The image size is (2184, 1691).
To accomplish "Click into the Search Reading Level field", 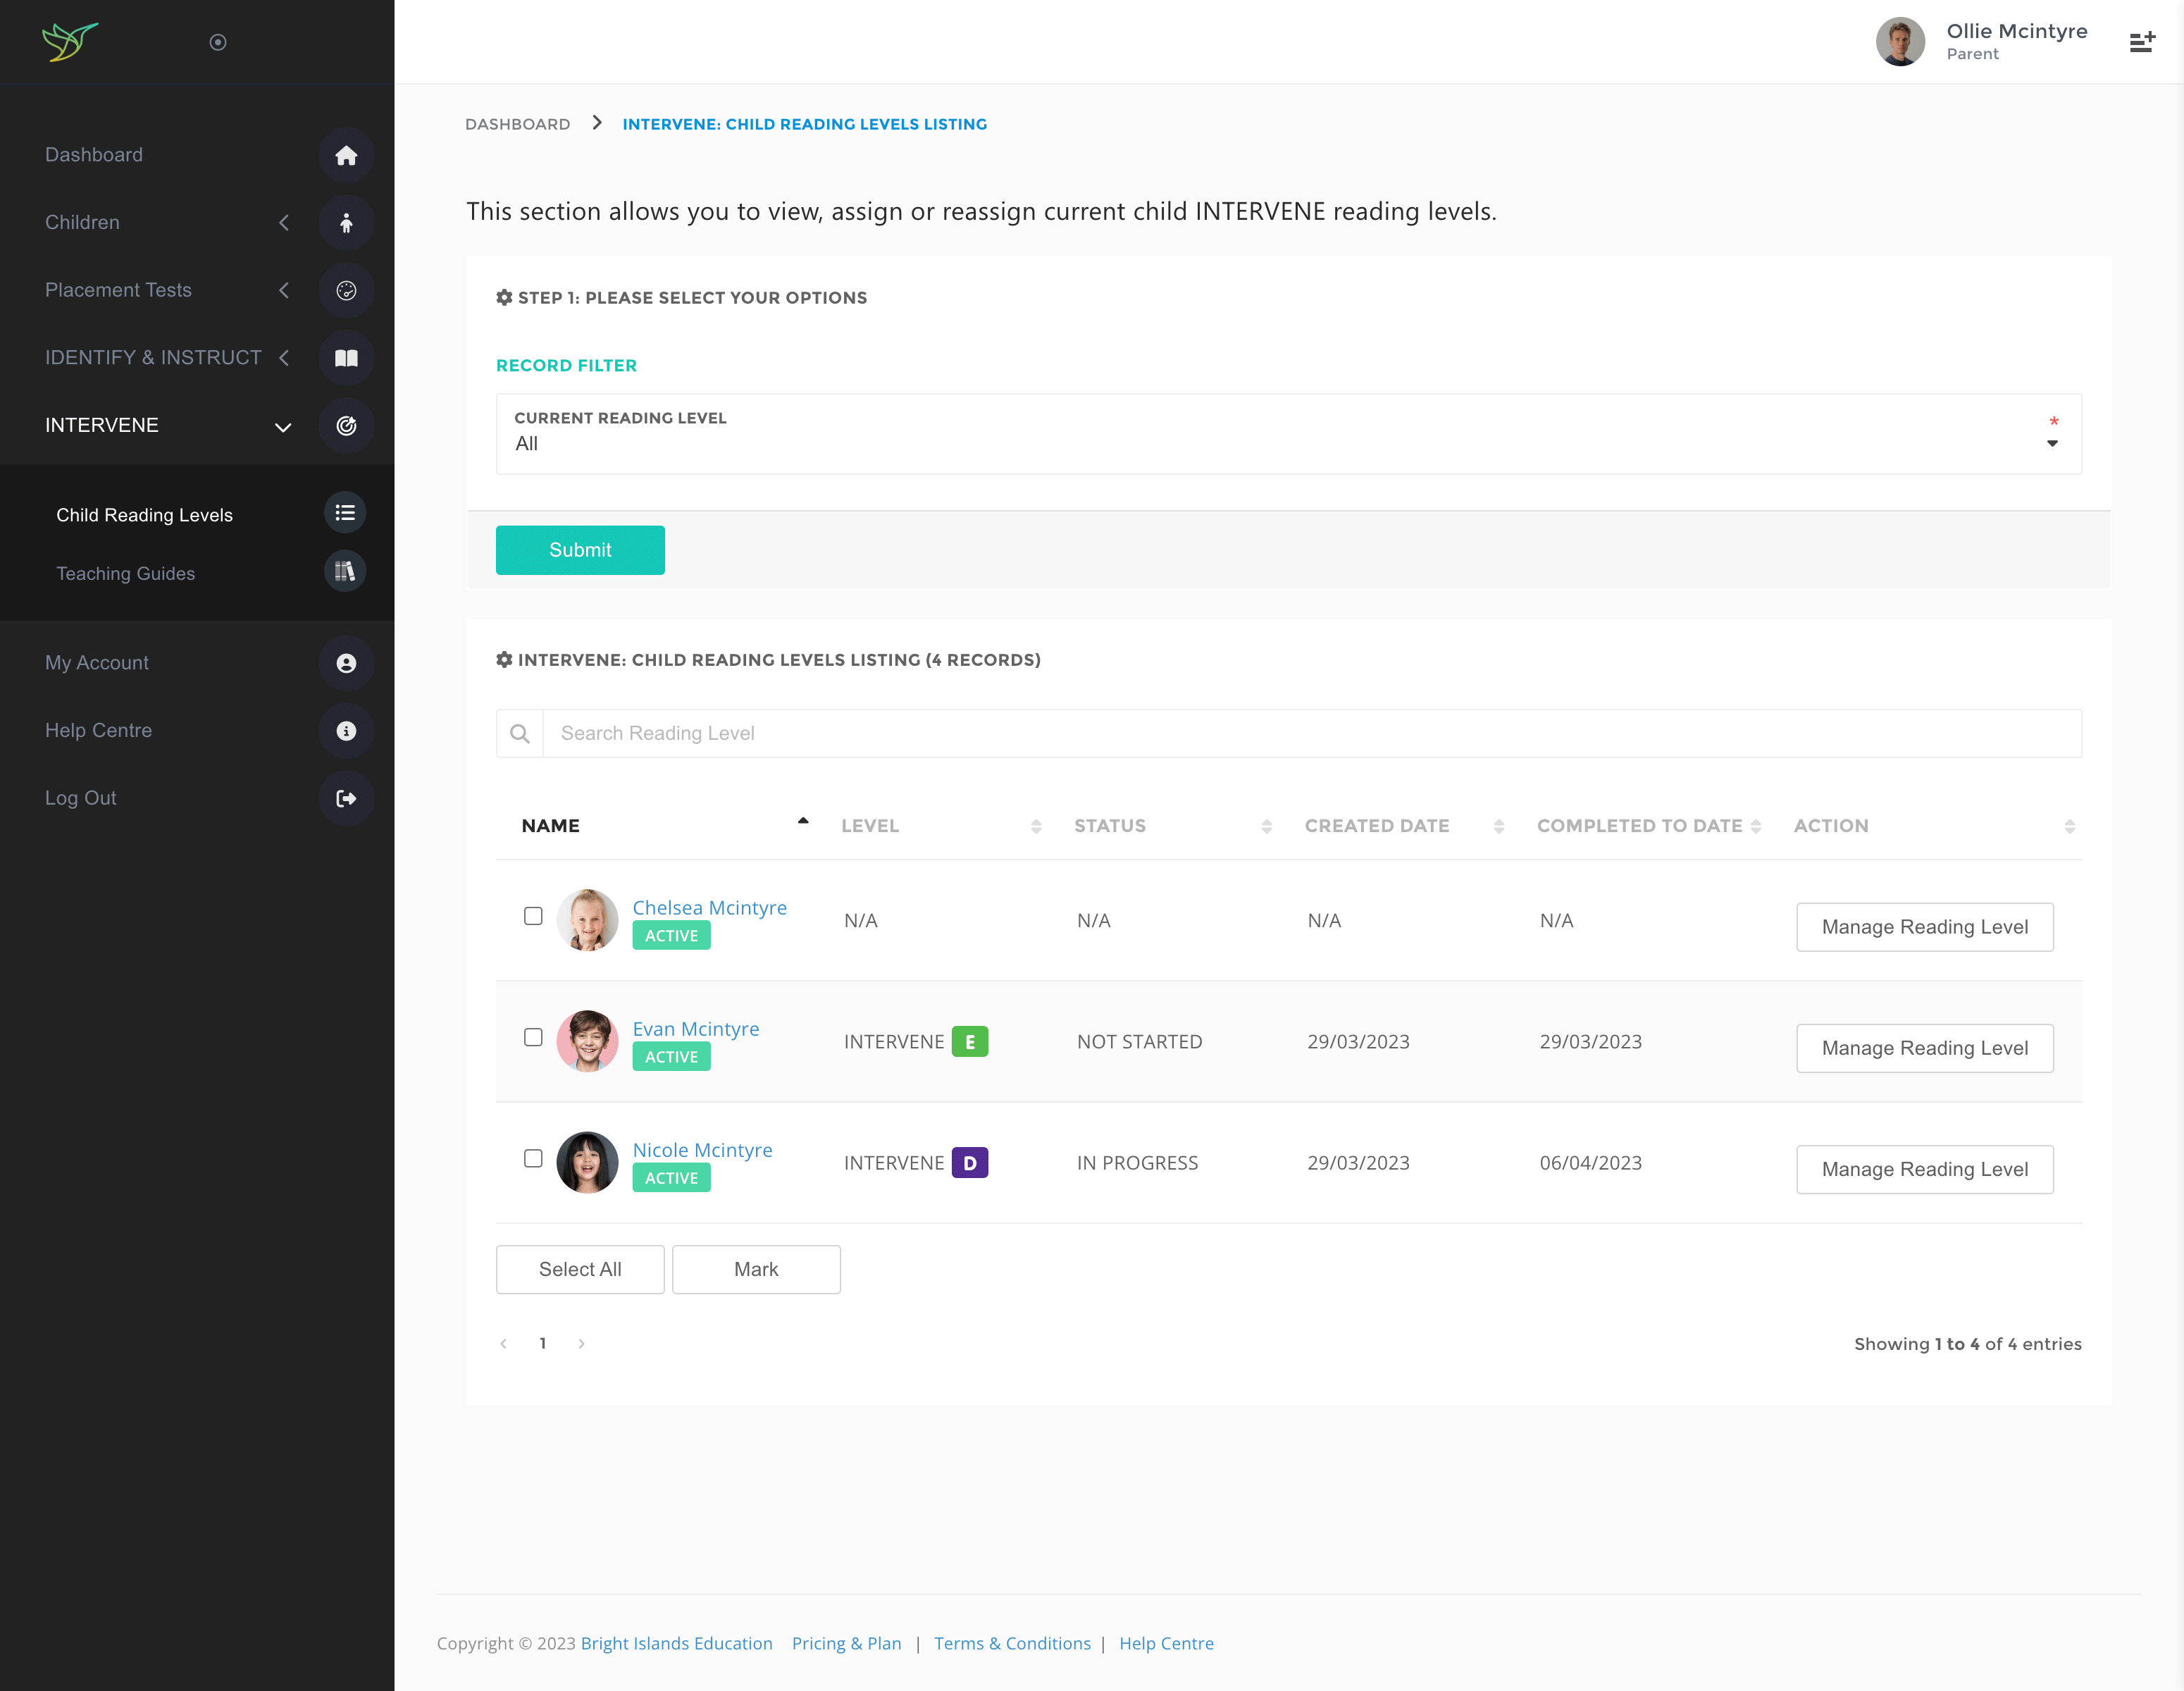I will click(x=1310, y=733).
